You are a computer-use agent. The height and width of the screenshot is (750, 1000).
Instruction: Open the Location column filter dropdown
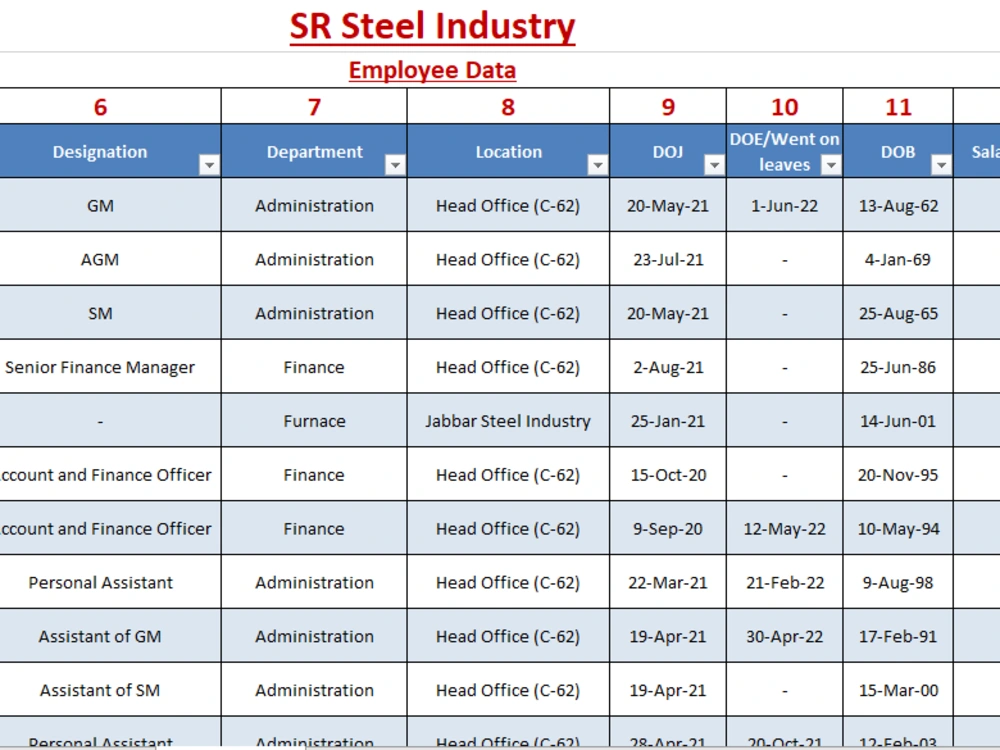[x=598, y=165]
